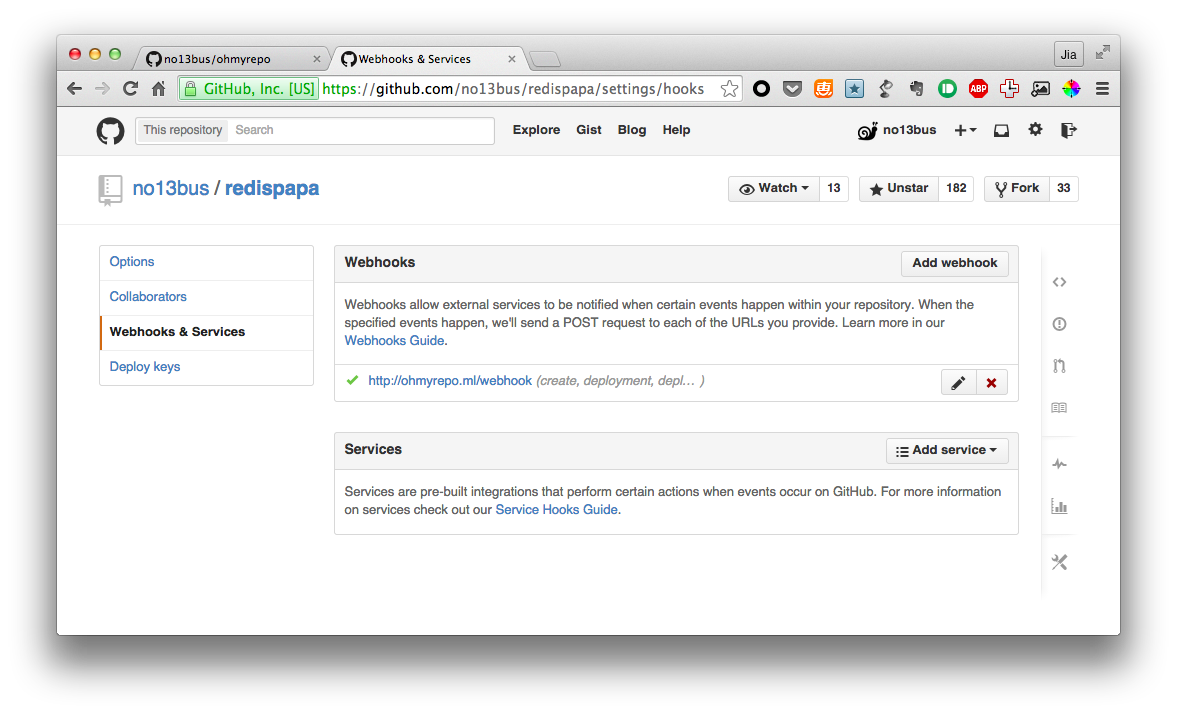The height and width of the screenshot is (714, 1177).
Task: Click the Unstar button
Action: point(899,188)
